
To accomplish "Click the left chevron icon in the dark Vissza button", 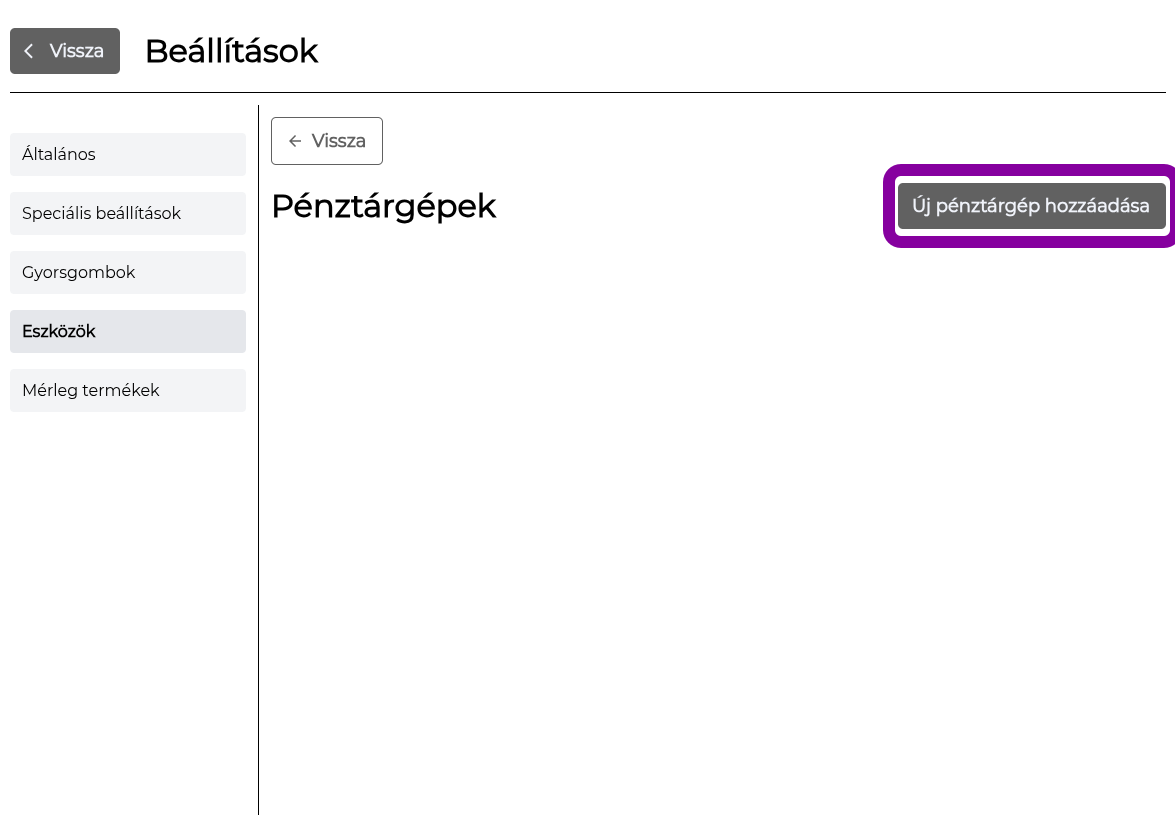I will 28,51.
